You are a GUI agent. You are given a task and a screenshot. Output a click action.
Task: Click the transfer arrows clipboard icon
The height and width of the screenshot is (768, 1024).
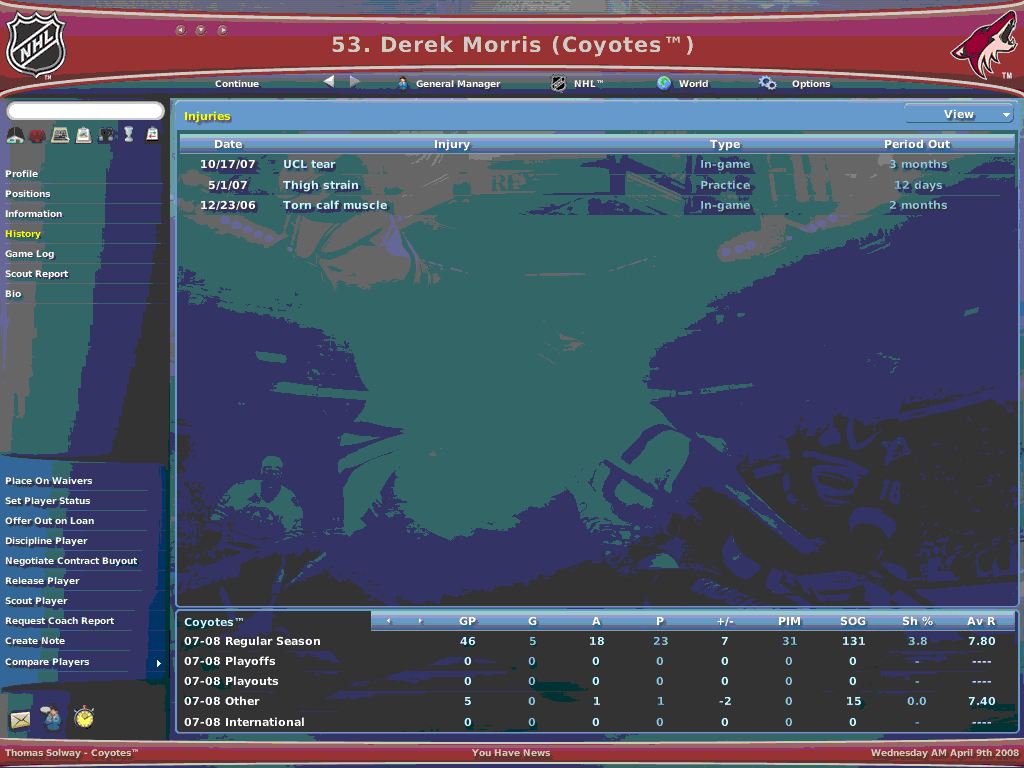point(152,134)
